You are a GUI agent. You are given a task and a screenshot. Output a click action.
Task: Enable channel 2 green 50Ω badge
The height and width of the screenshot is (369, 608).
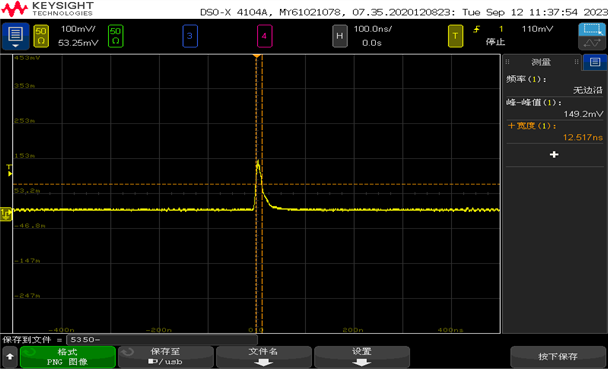(x=116, y=36)
